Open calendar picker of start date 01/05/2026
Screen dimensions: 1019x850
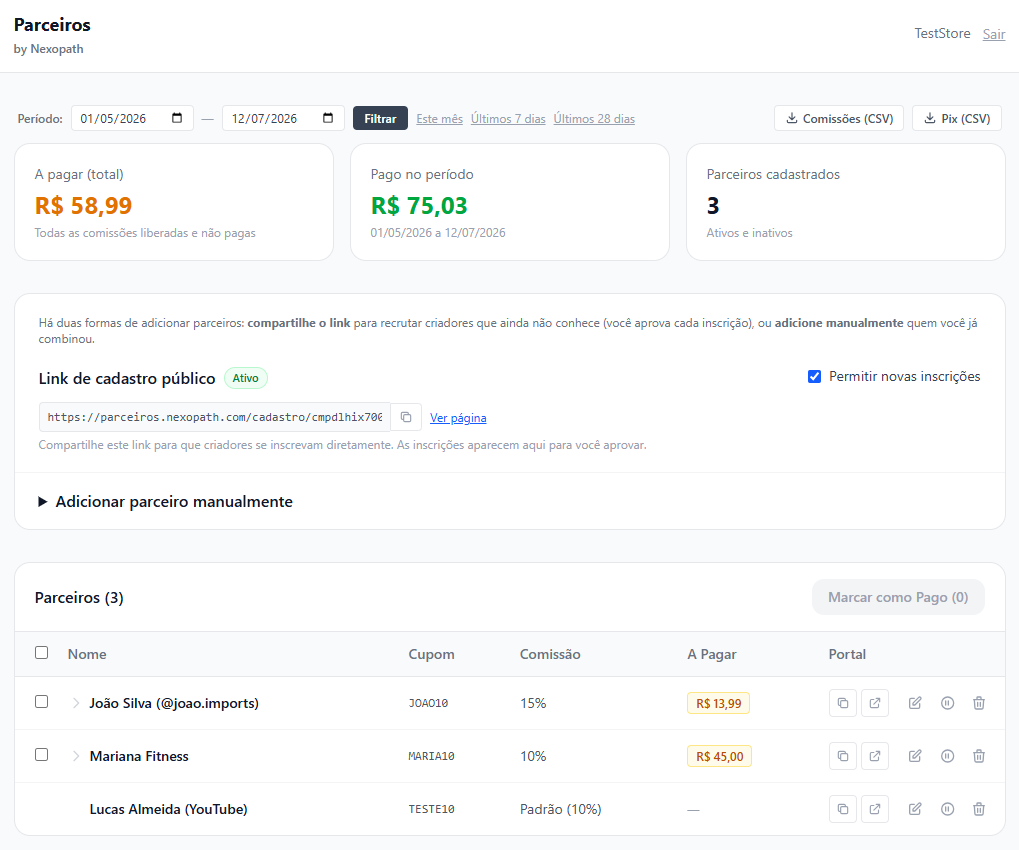point(177,118)
